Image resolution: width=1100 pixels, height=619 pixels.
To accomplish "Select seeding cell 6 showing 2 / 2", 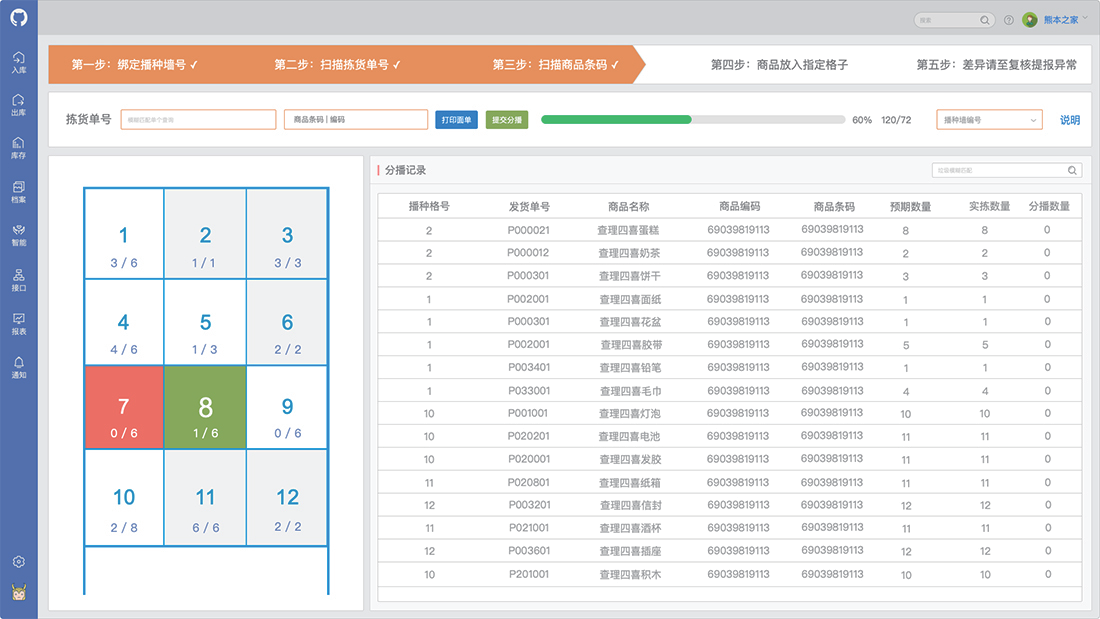I will pos(287,322).
